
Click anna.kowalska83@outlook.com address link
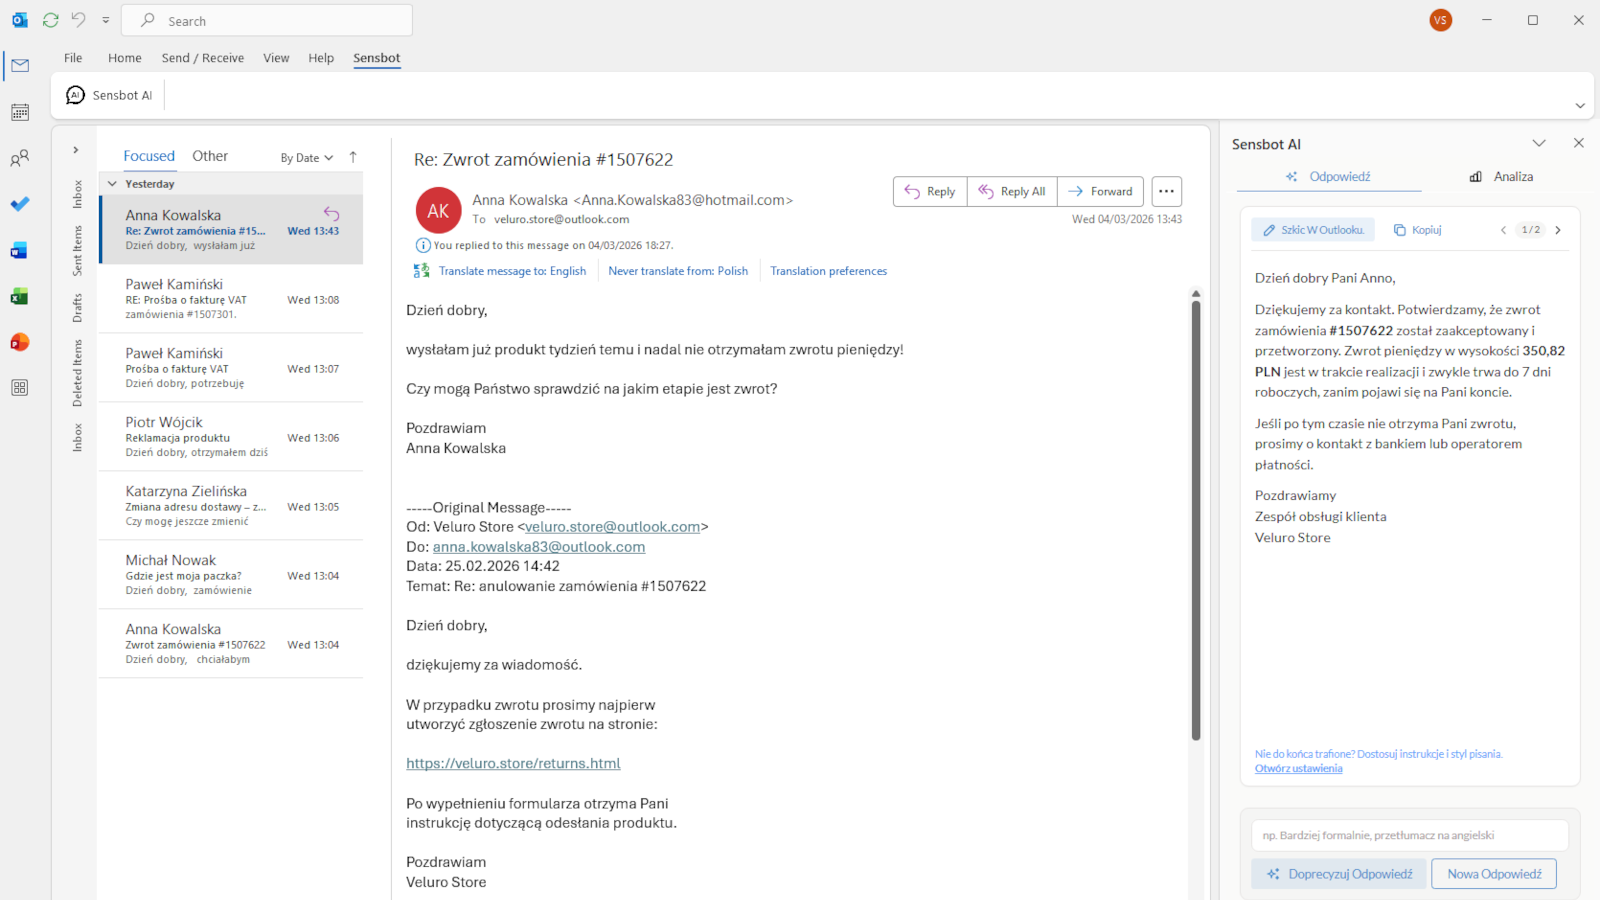[x=539, y=547]
